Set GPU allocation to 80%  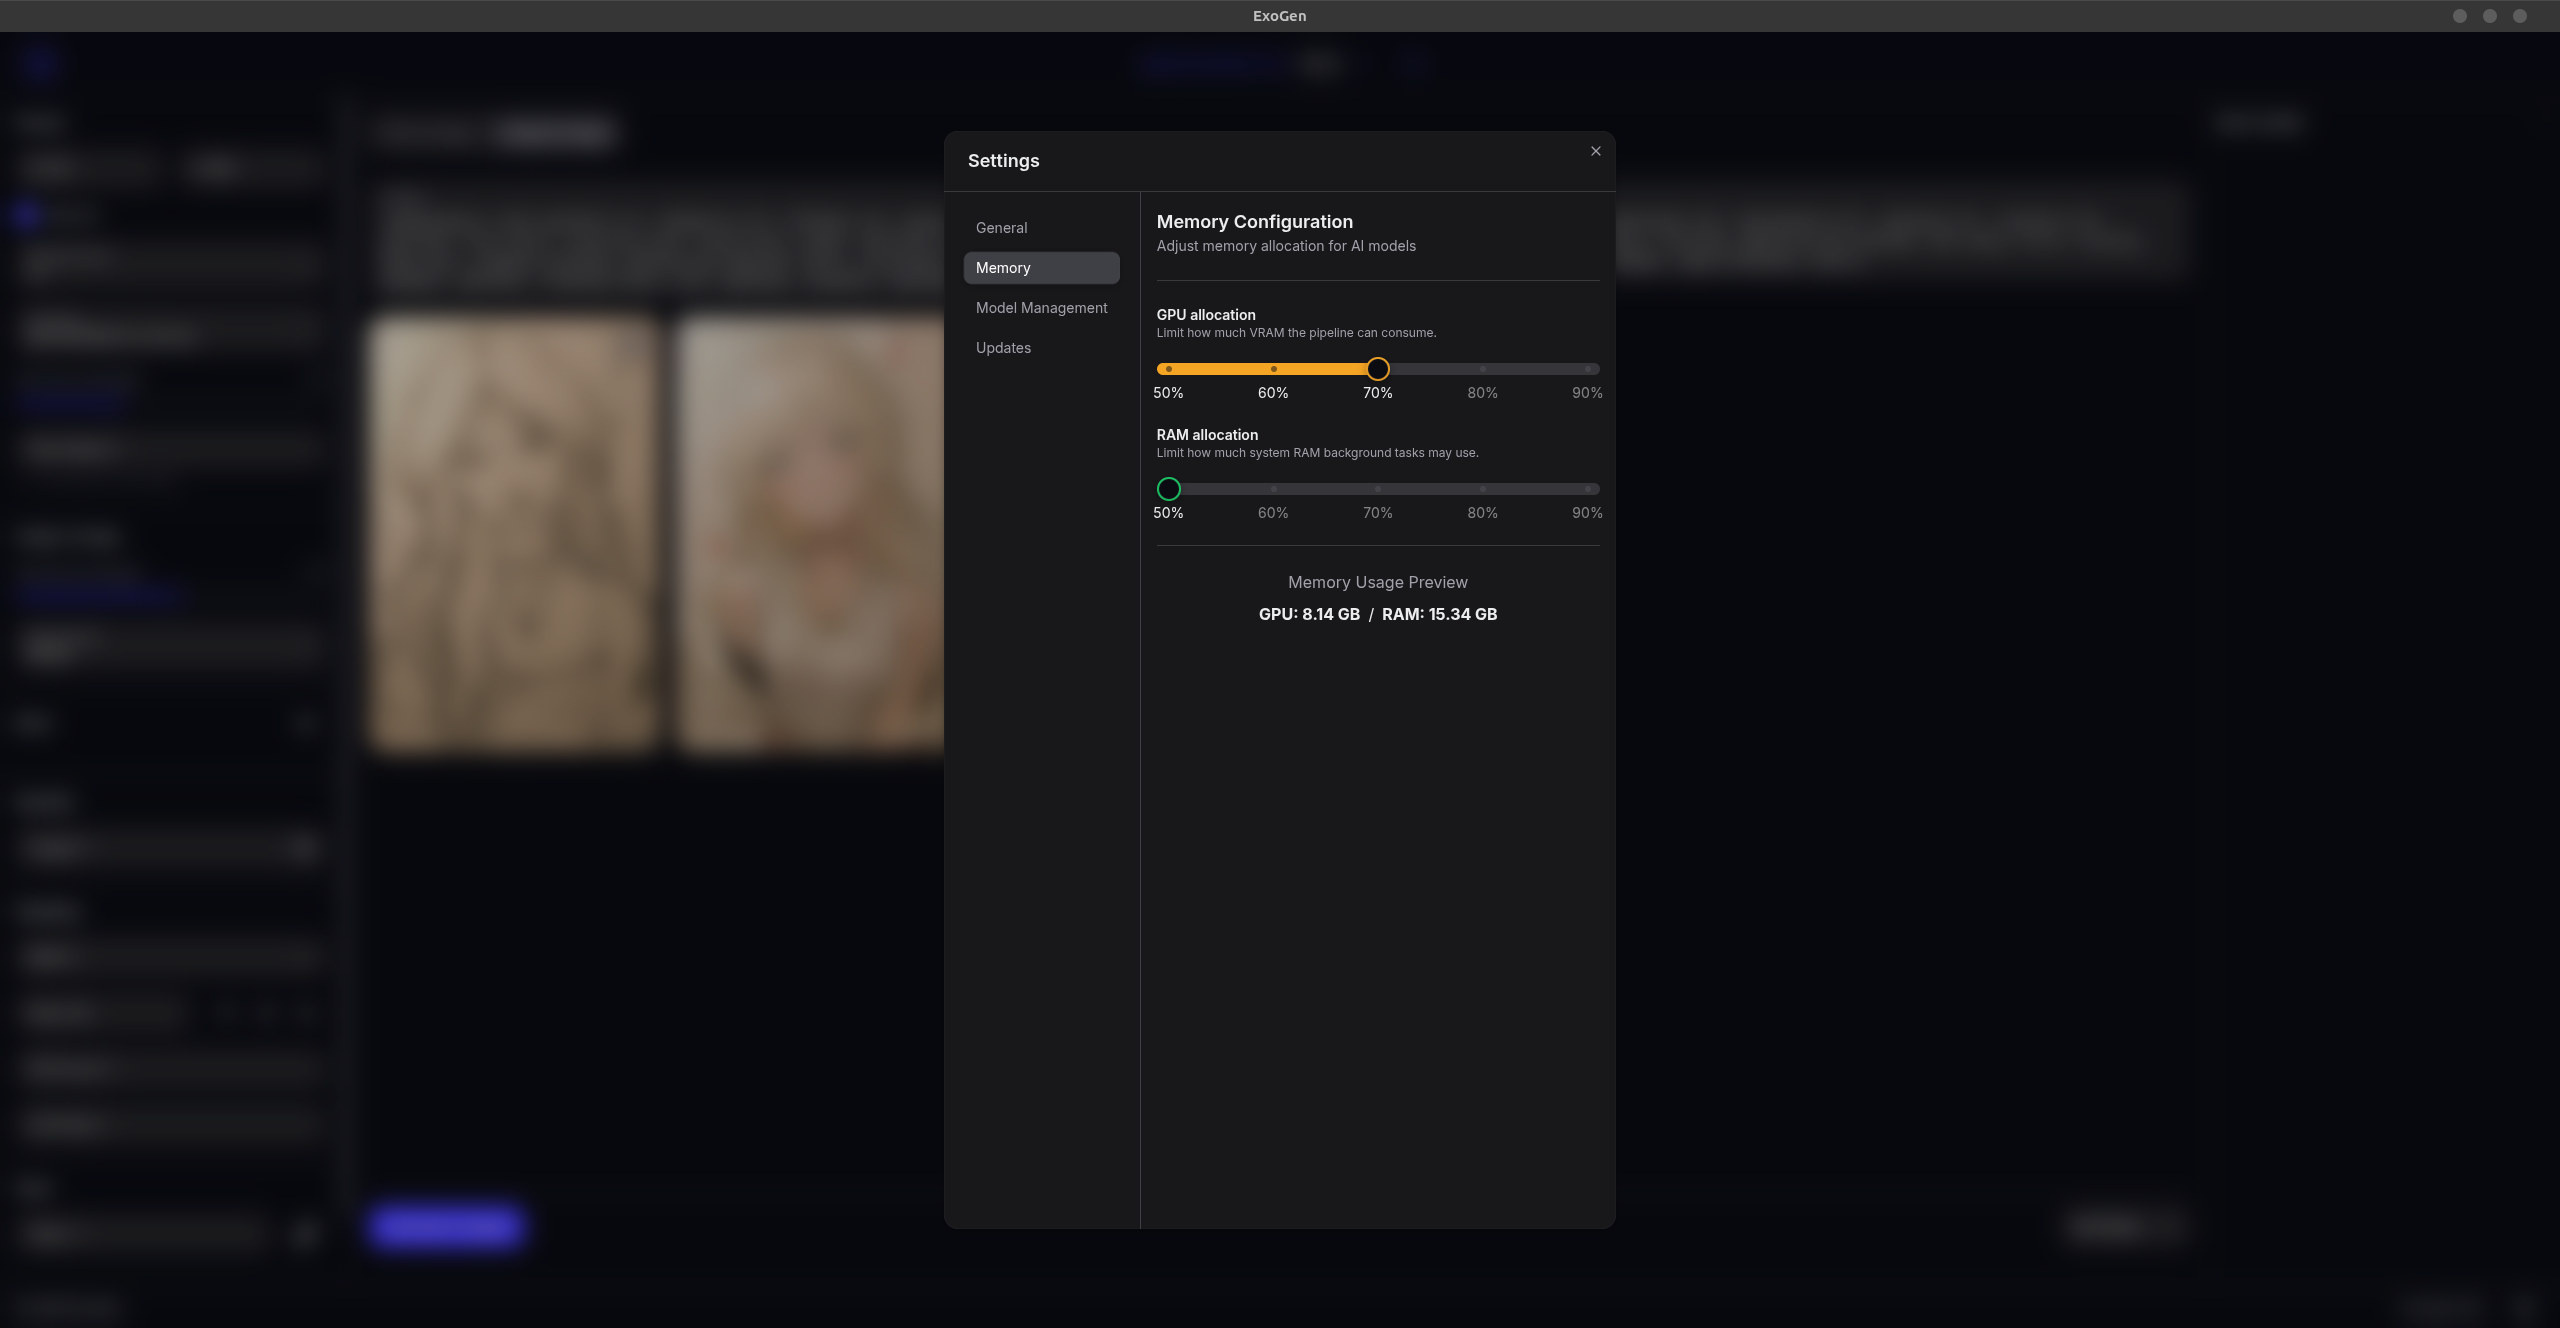(1483, 369)
